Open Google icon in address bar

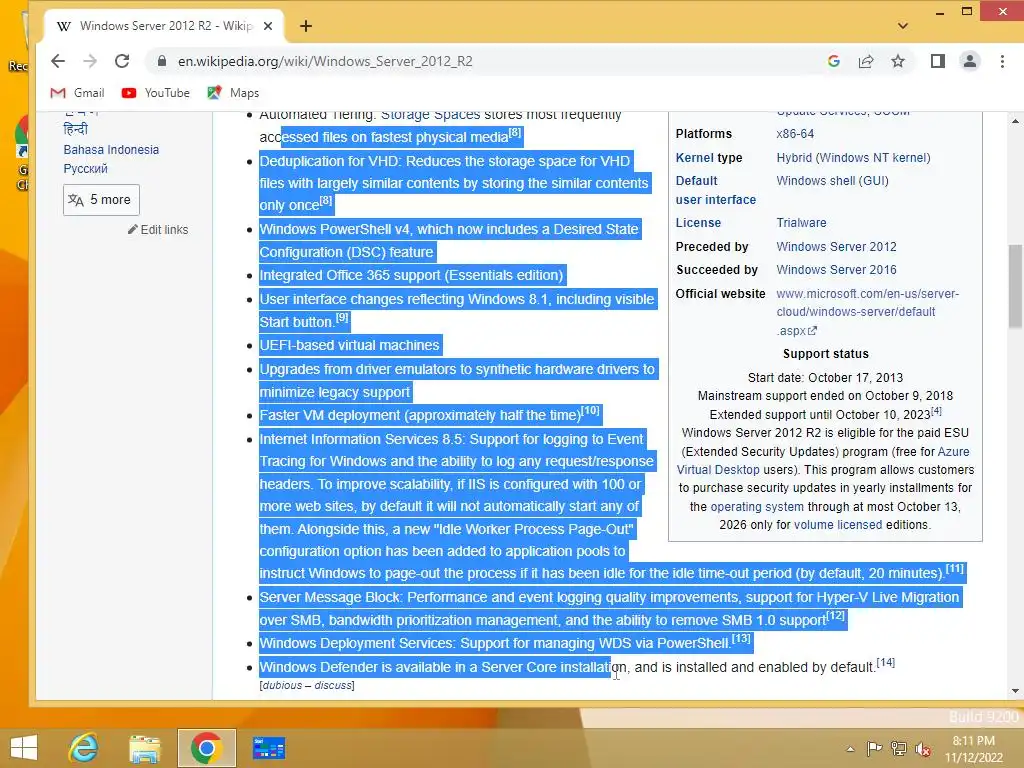pyautogui.click(x=833, y=61)
